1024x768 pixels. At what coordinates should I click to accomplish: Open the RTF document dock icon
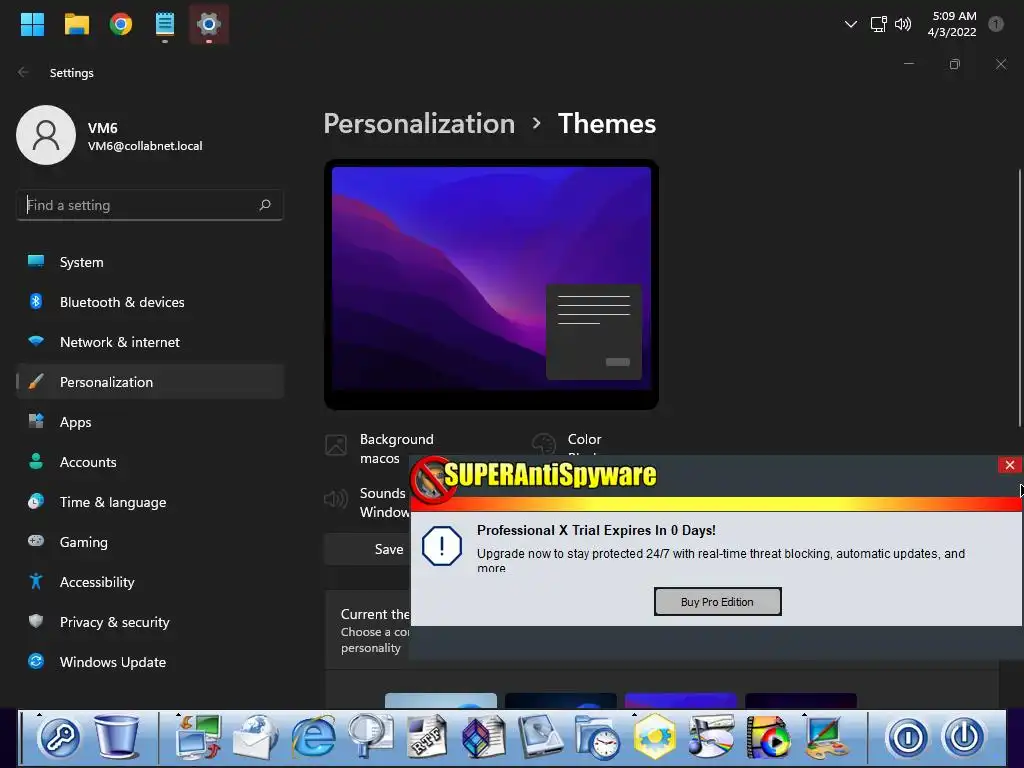point(426,737)
